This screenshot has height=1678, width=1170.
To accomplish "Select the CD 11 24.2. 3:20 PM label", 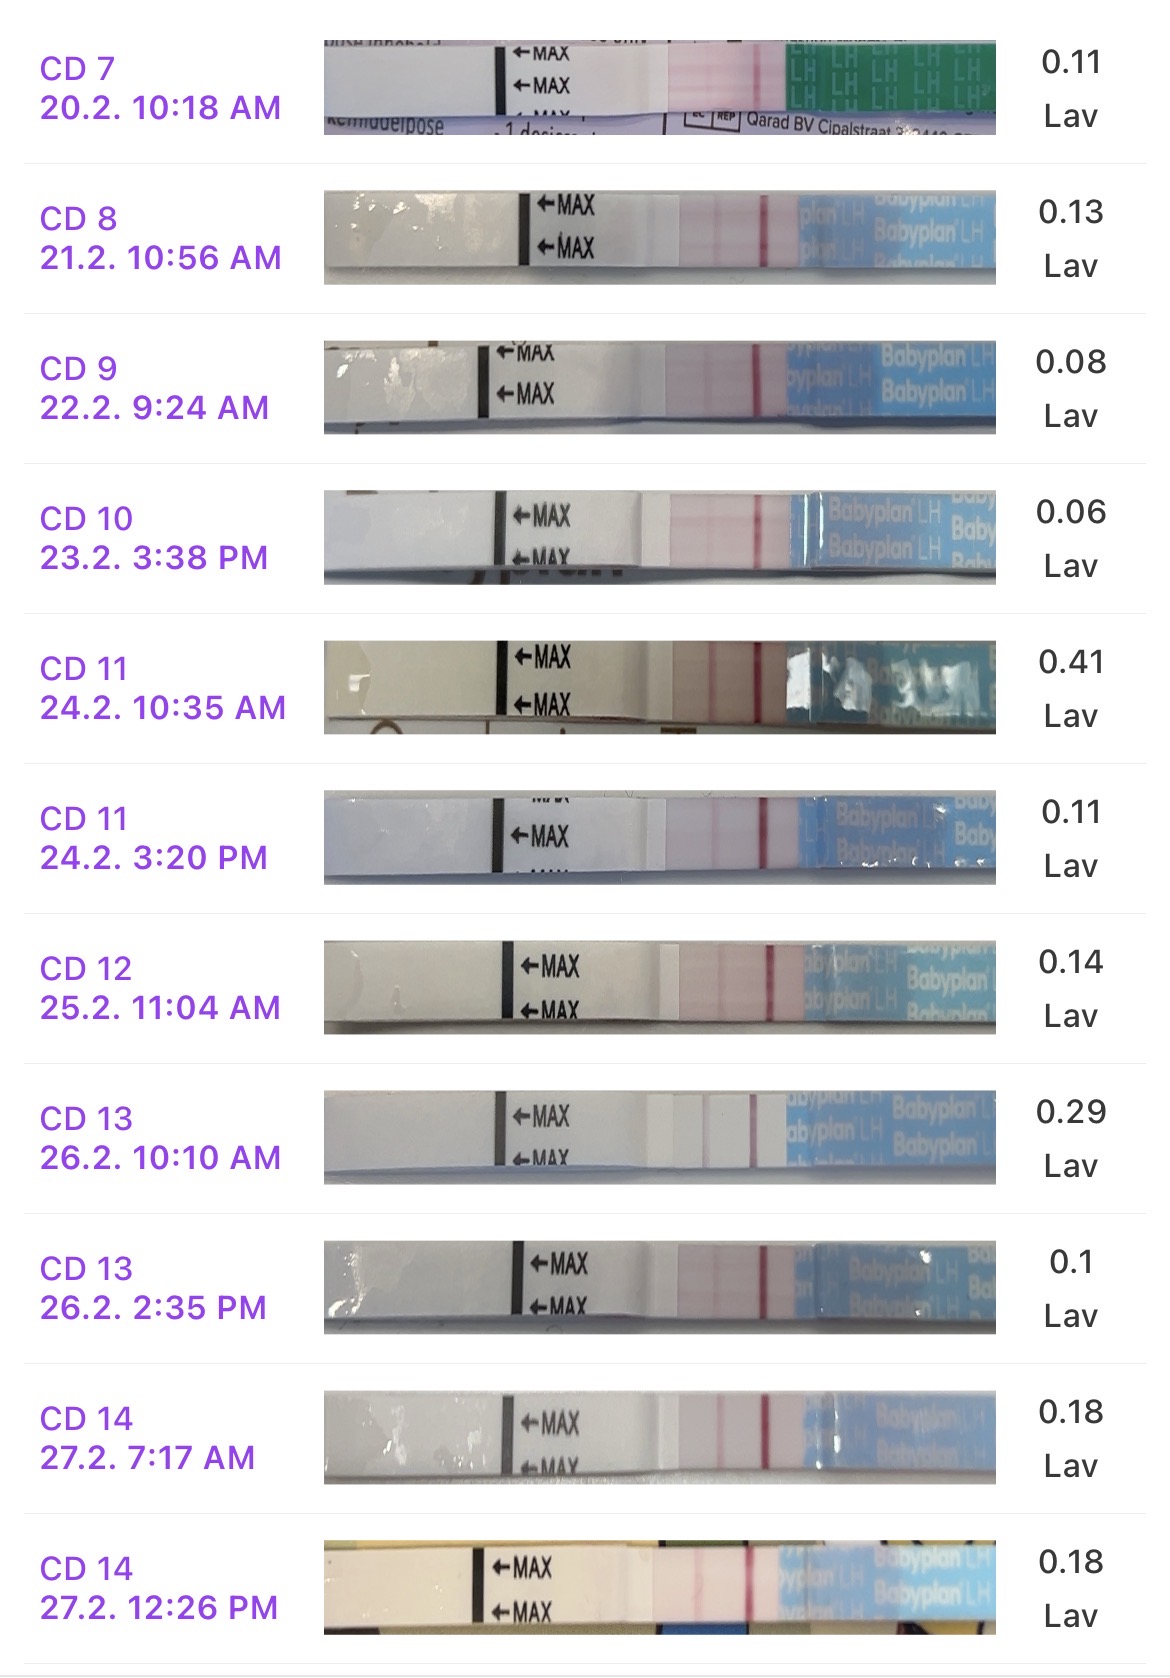I will pos(154,838).
